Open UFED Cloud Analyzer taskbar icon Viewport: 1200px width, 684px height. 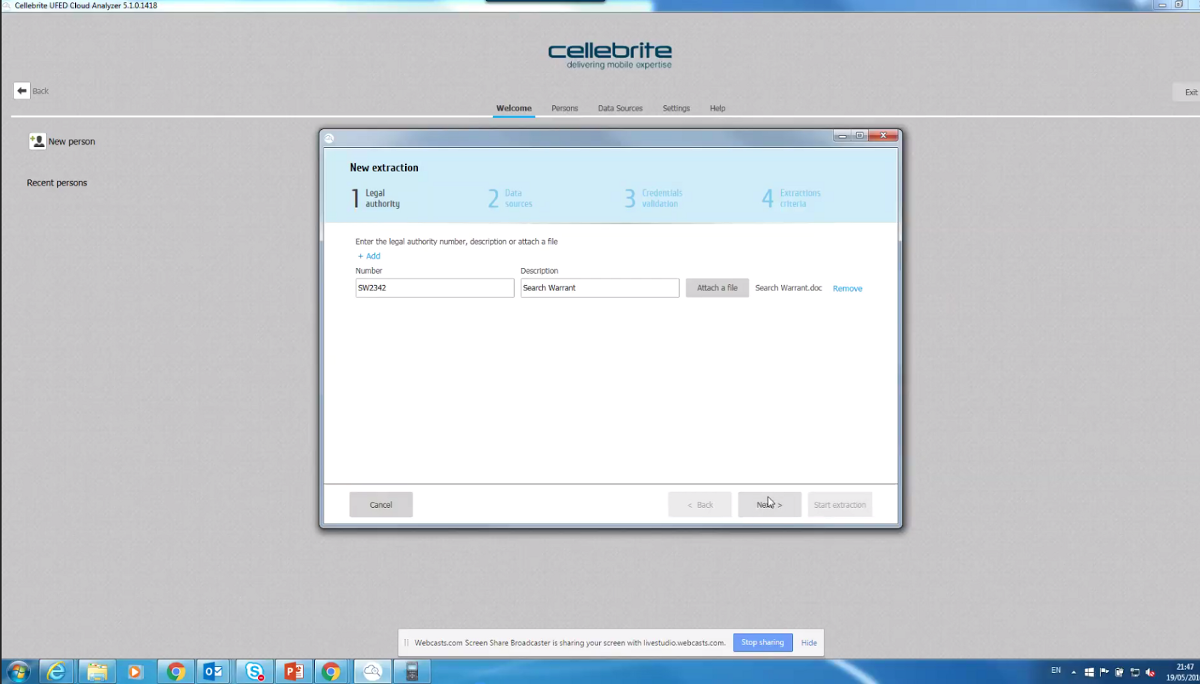point(372,671)
